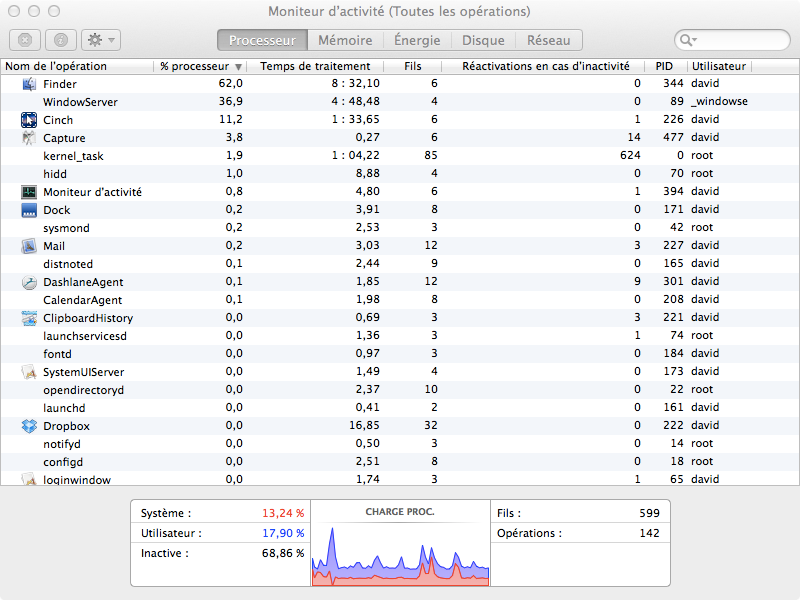800x600 pixels.
Task: Click the Dock process icon
Action: (29, 210)
